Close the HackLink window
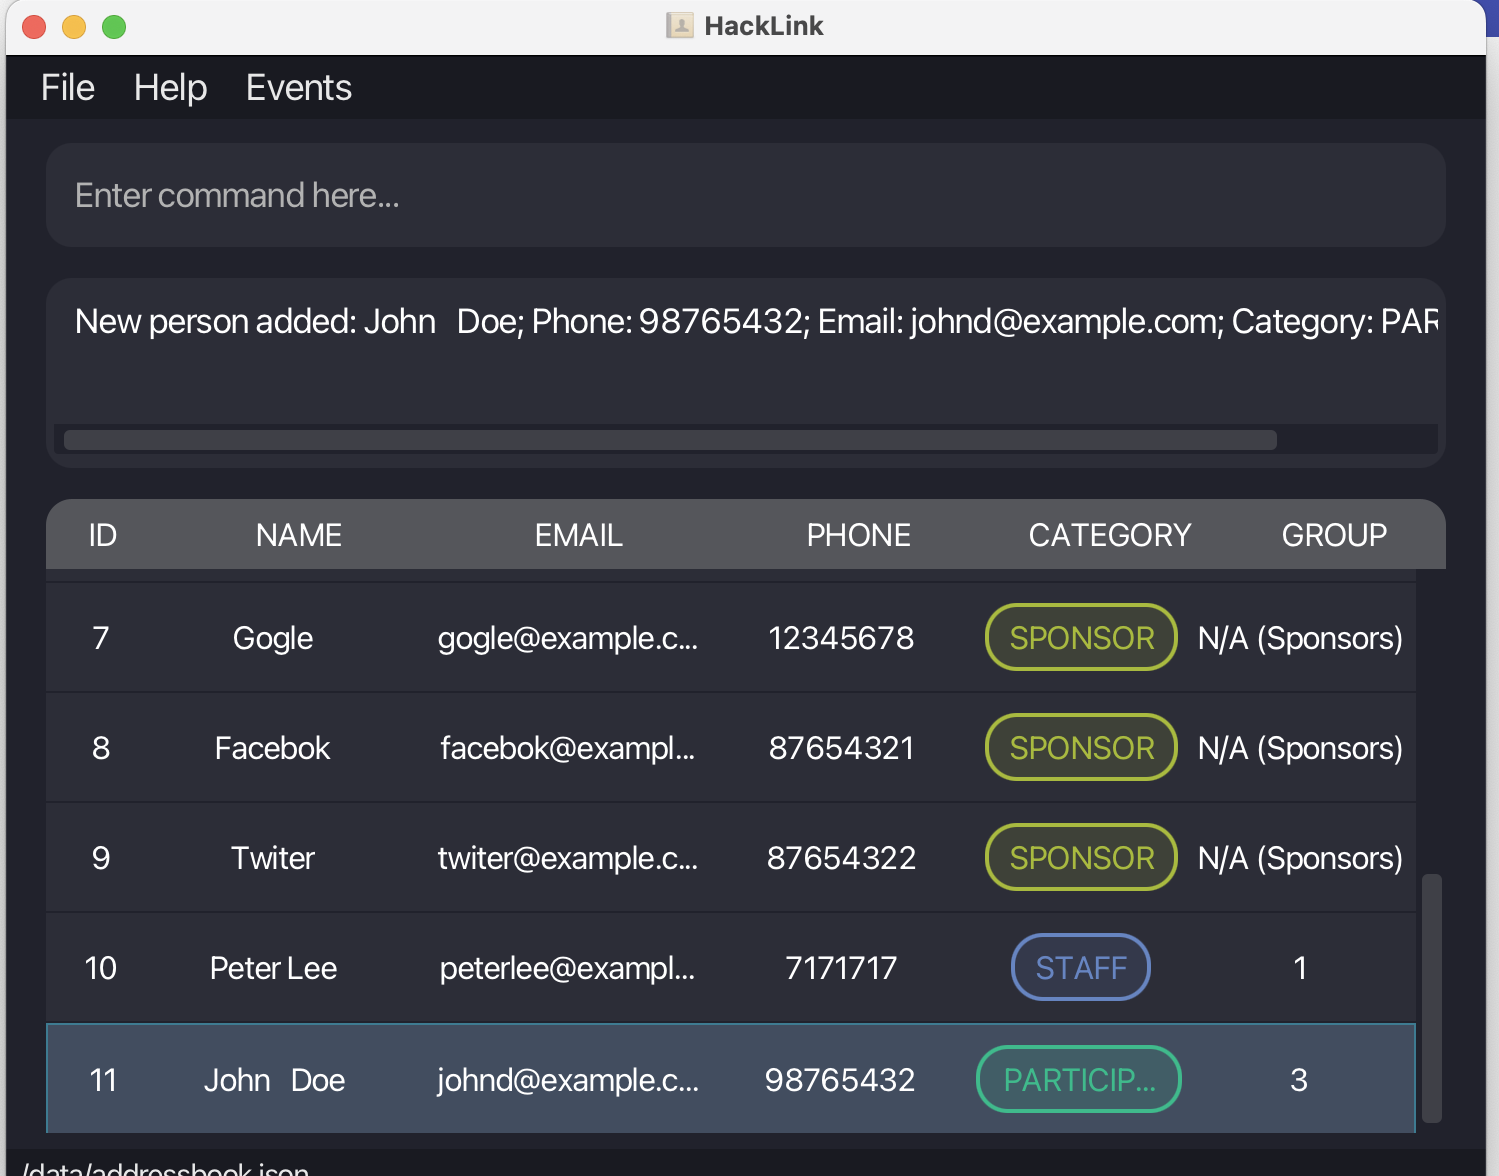The height and width of the screenshot is (1176, 1499). tap(34, 27)
